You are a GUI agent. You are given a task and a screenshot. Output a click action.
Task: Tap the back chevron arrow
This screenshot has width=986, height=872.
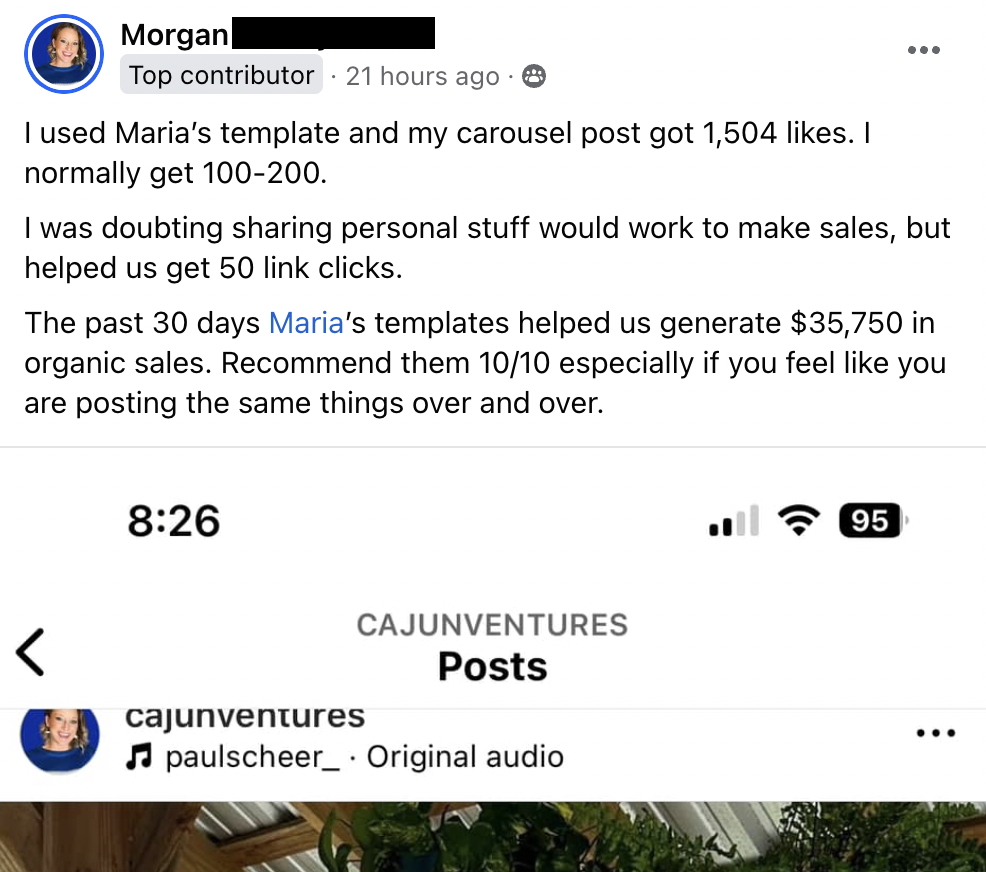pos(31,651)
